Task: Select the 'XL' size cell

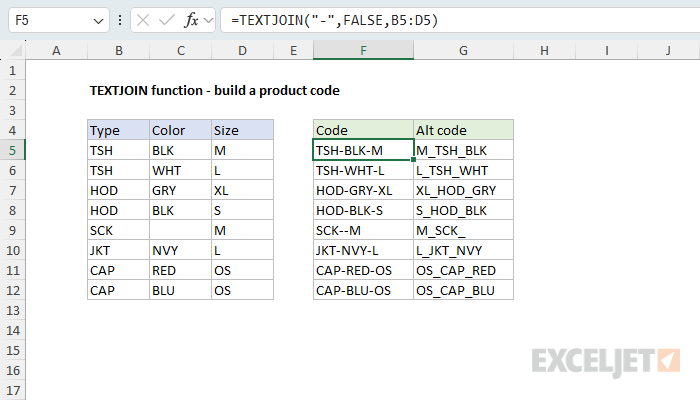Action: click(242, 190)
